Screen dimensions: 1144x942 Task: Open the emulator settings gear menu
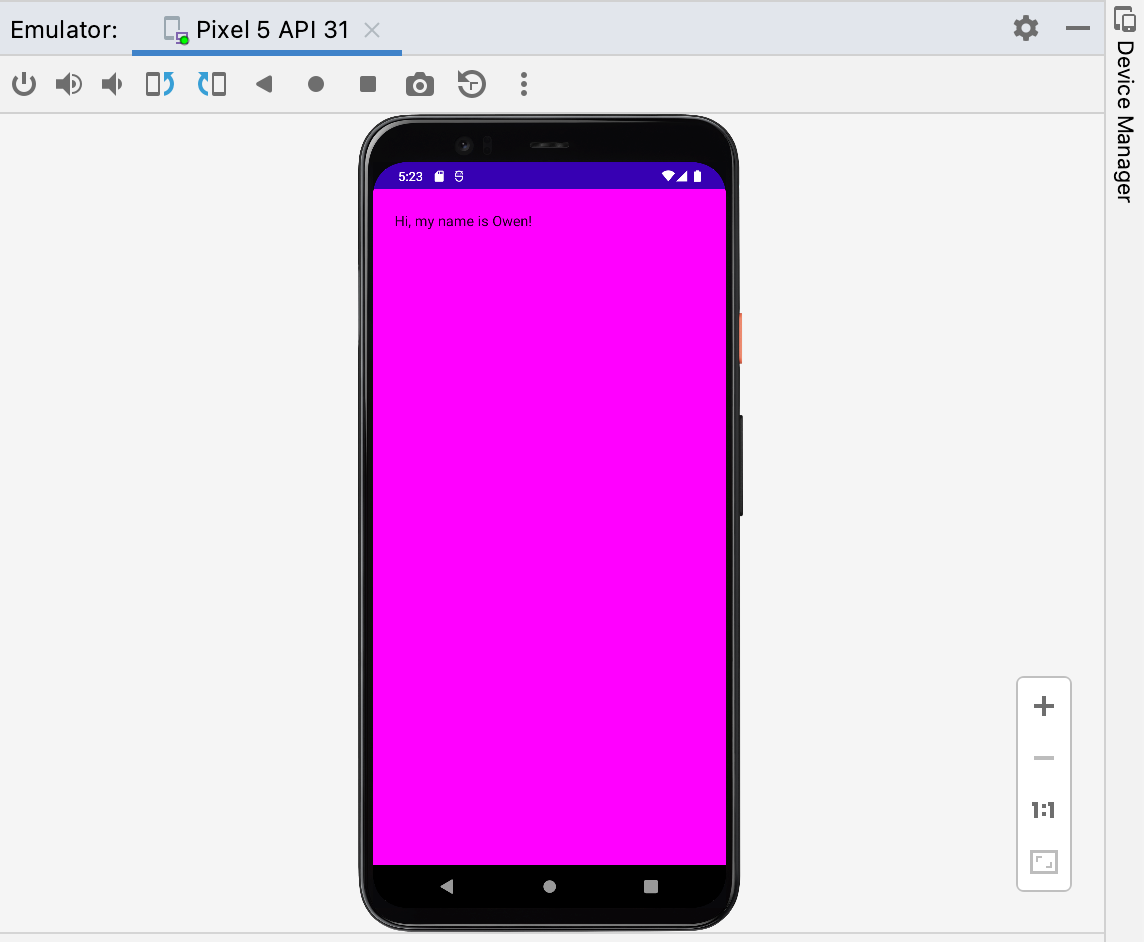coord(1024,29)
